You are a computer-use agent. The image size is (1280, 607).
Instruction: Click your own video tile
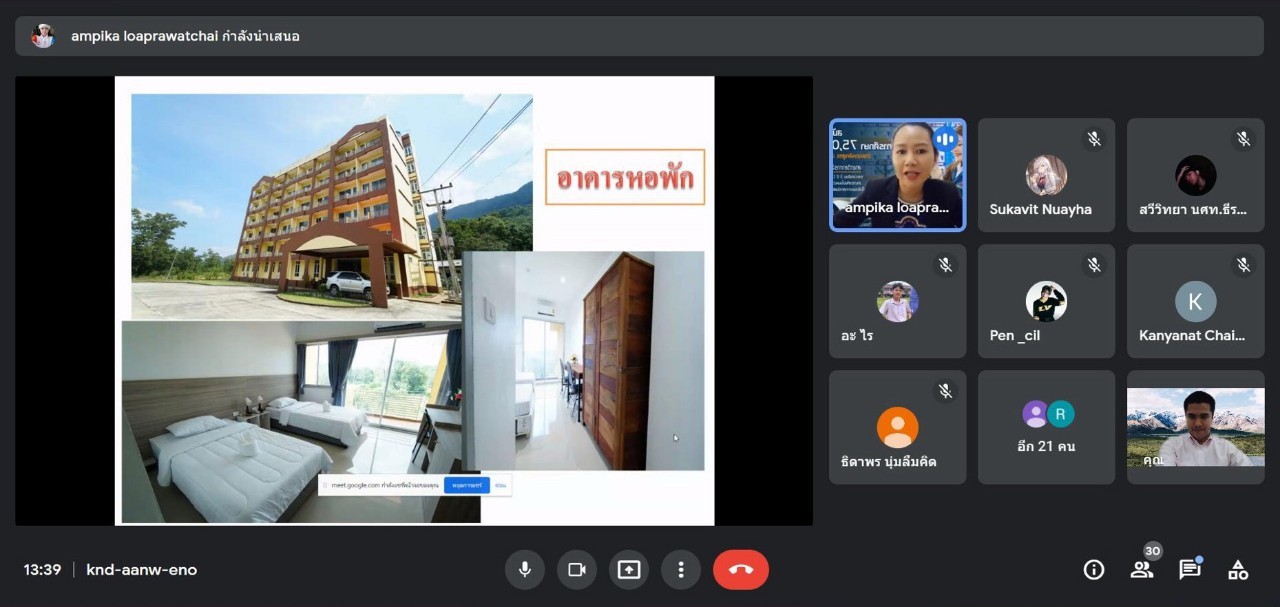pyautogui.click(x=1195, y=427)
